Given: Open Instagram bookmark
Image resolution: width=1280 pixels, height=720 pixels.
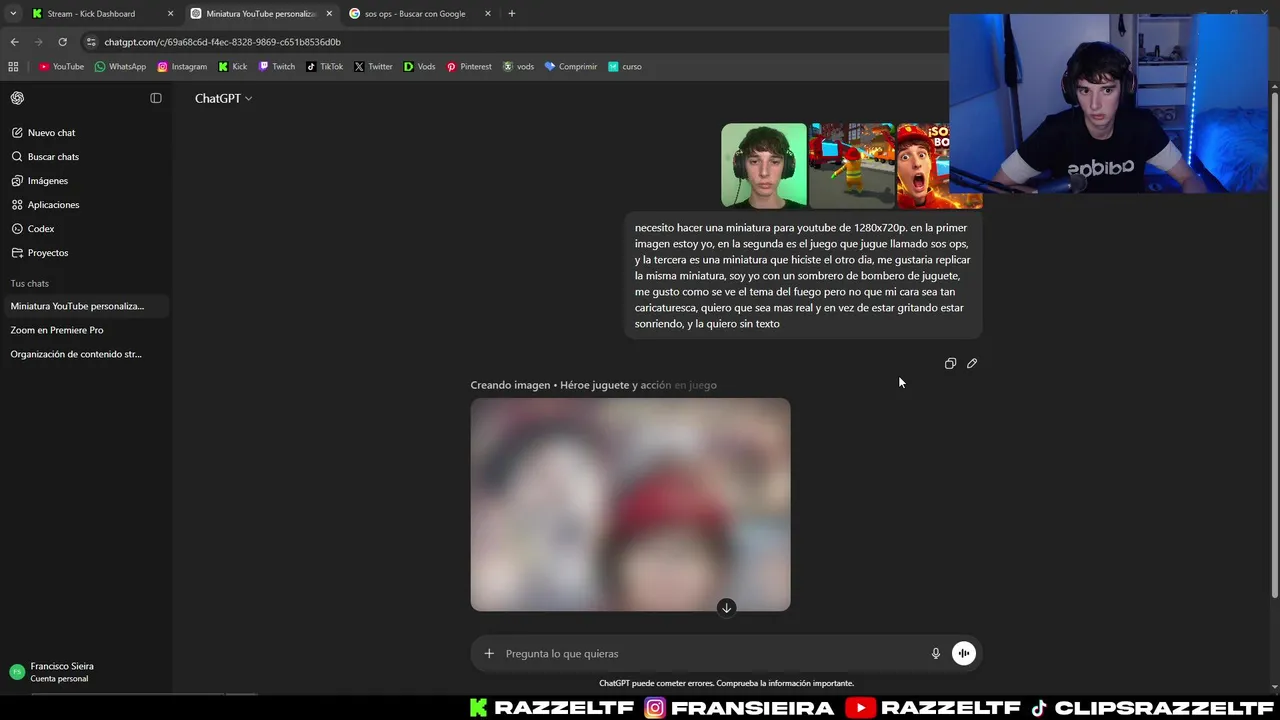Looking at the screenshot, I should [x=182, y=66].
